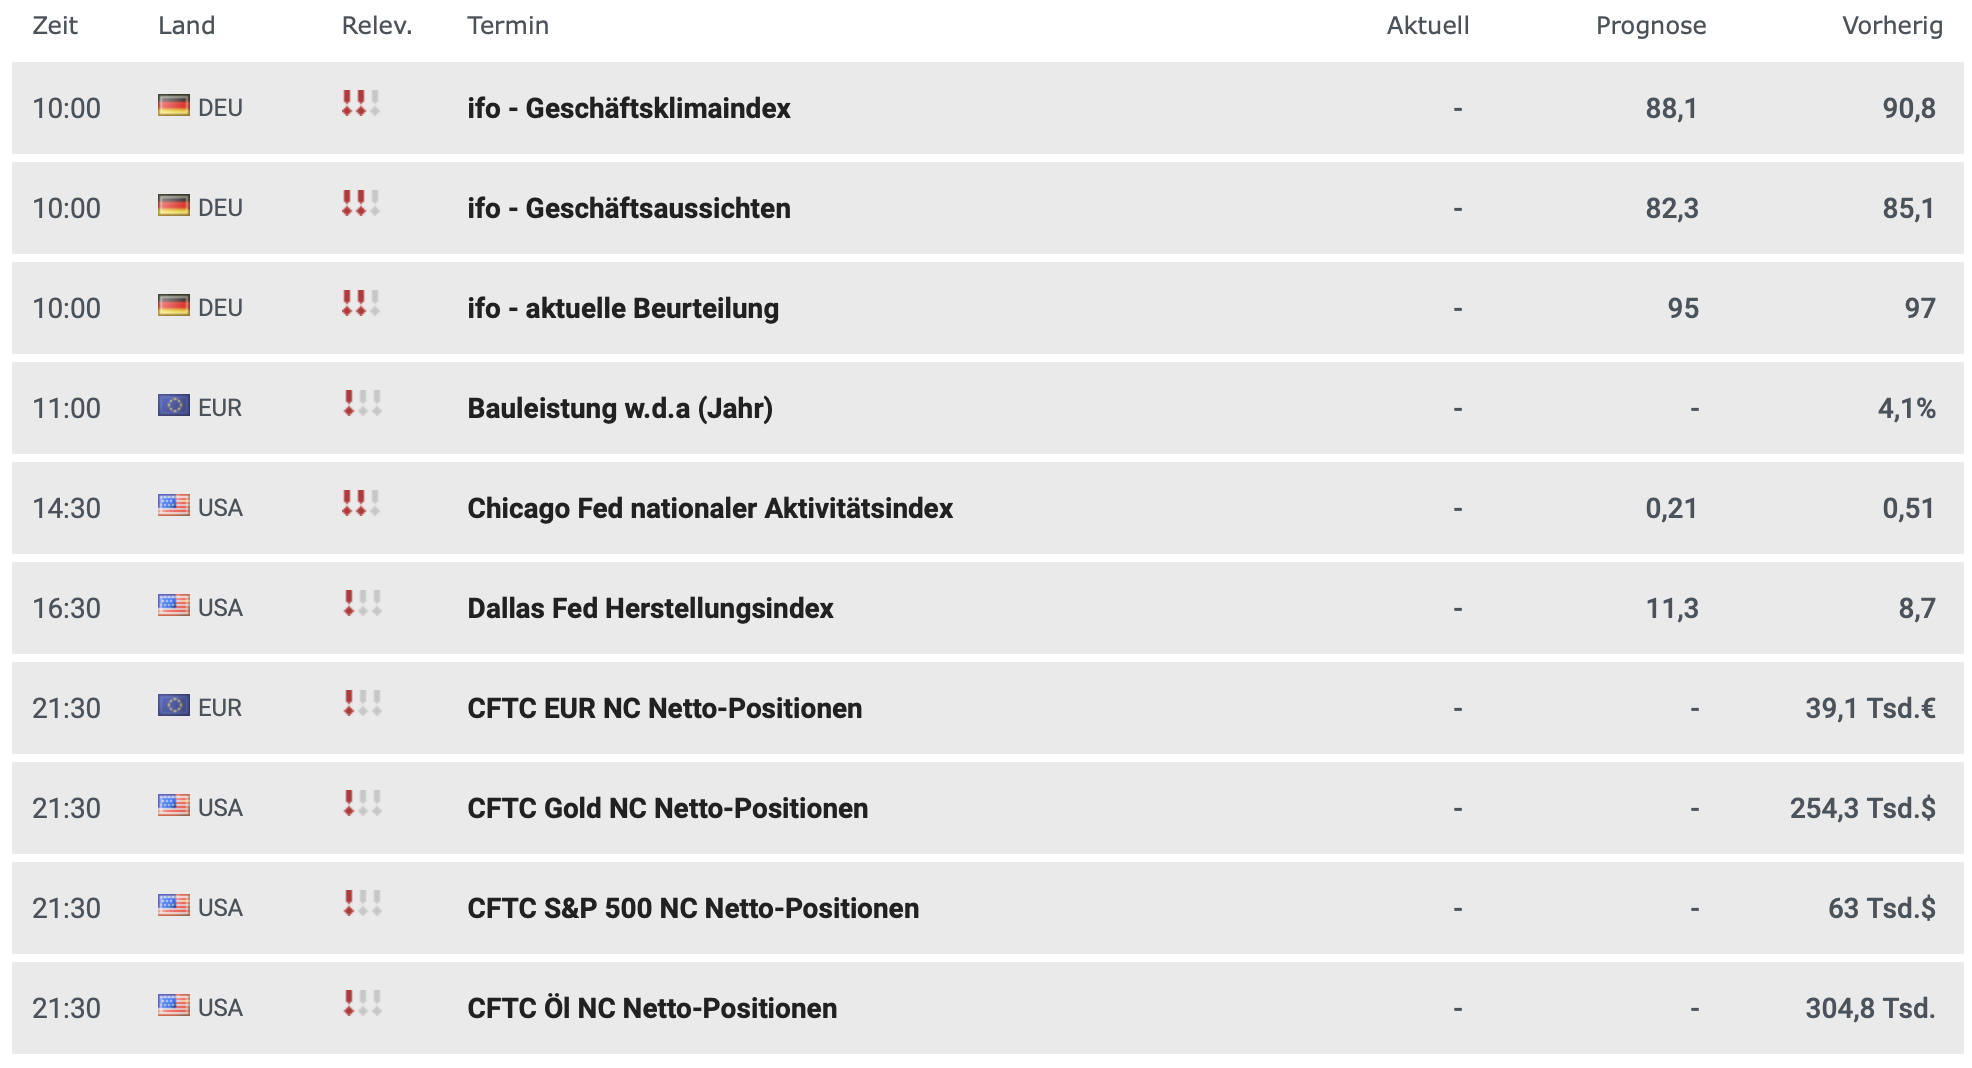Open Bauleistung w.d.a (Jahr) event

click(620, 408)
